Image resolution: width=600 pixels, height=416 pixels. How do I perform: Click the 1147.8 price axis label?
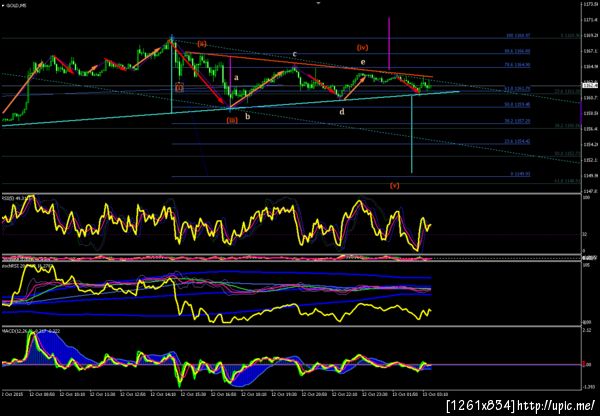click(588, 190)
